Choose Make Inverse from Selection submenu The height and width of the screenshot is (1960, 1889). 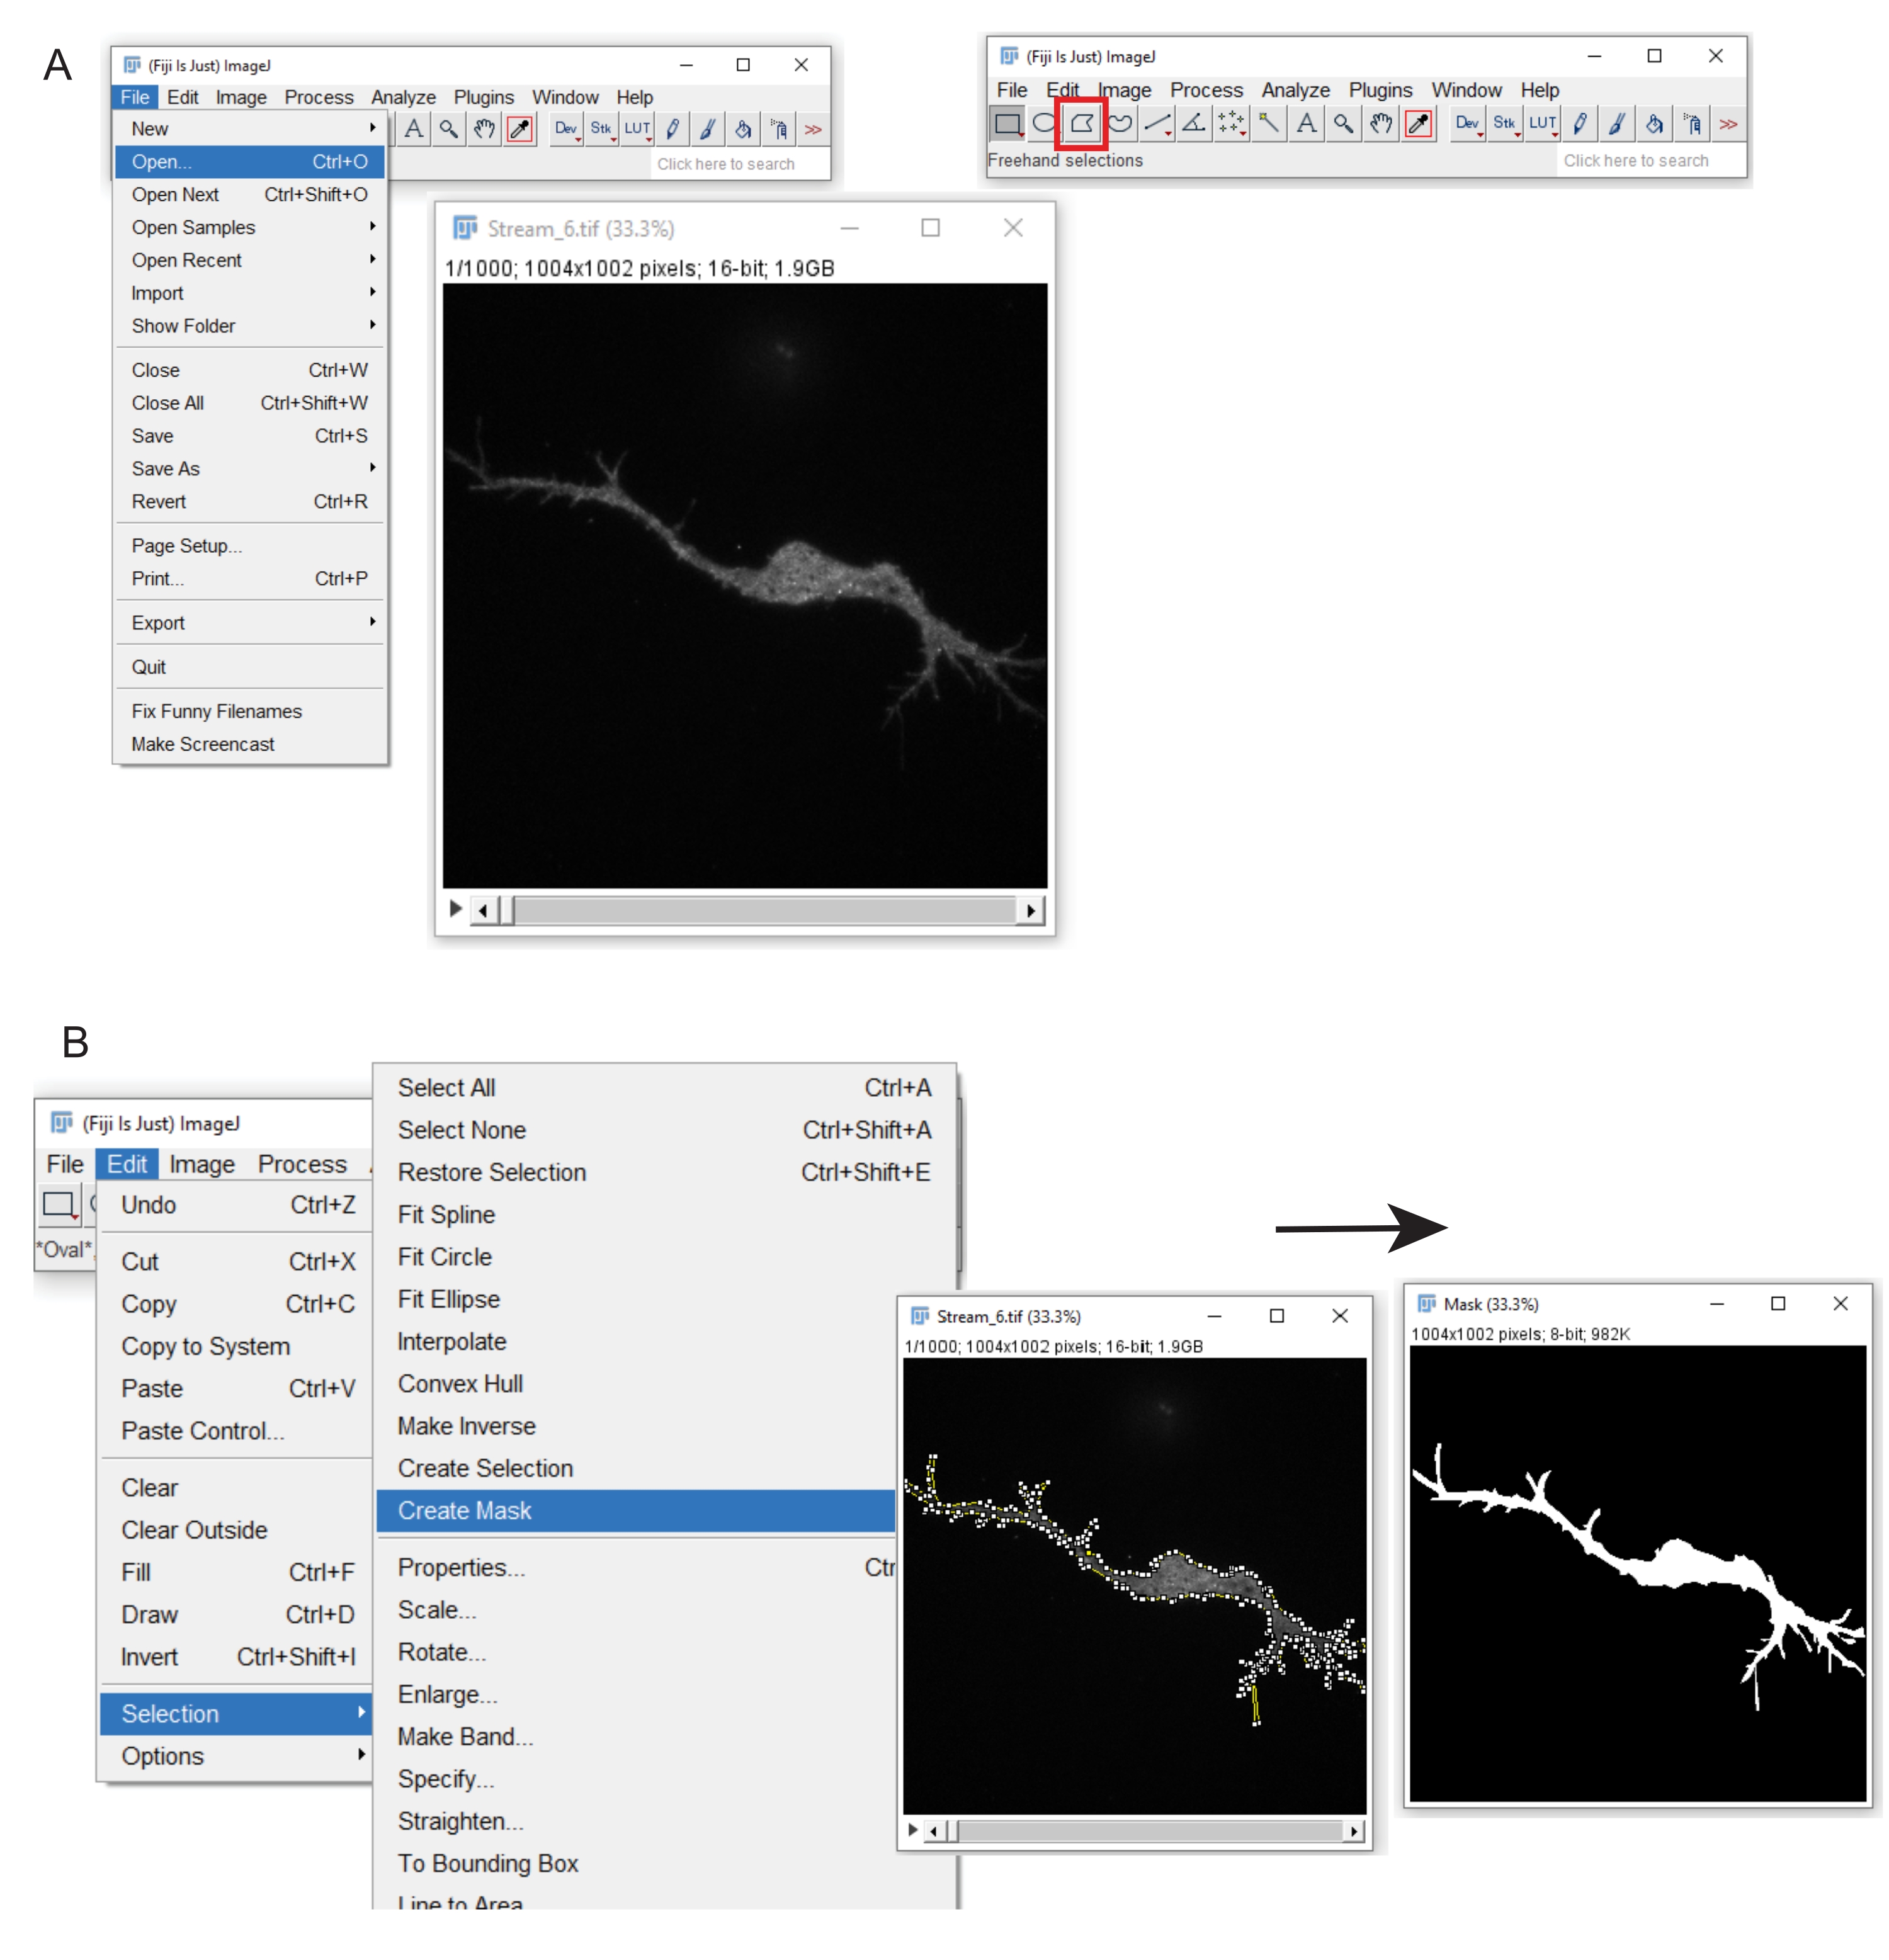[x=466, y=1426]
